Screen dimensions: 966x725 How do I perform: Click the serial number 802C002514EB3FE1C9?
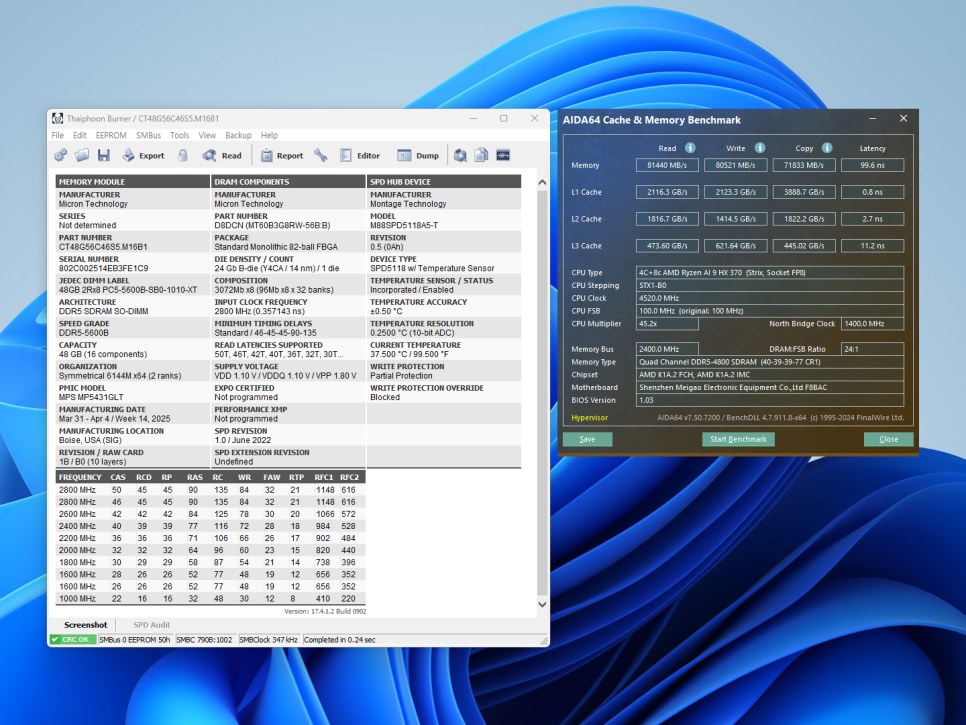[104, 269]
